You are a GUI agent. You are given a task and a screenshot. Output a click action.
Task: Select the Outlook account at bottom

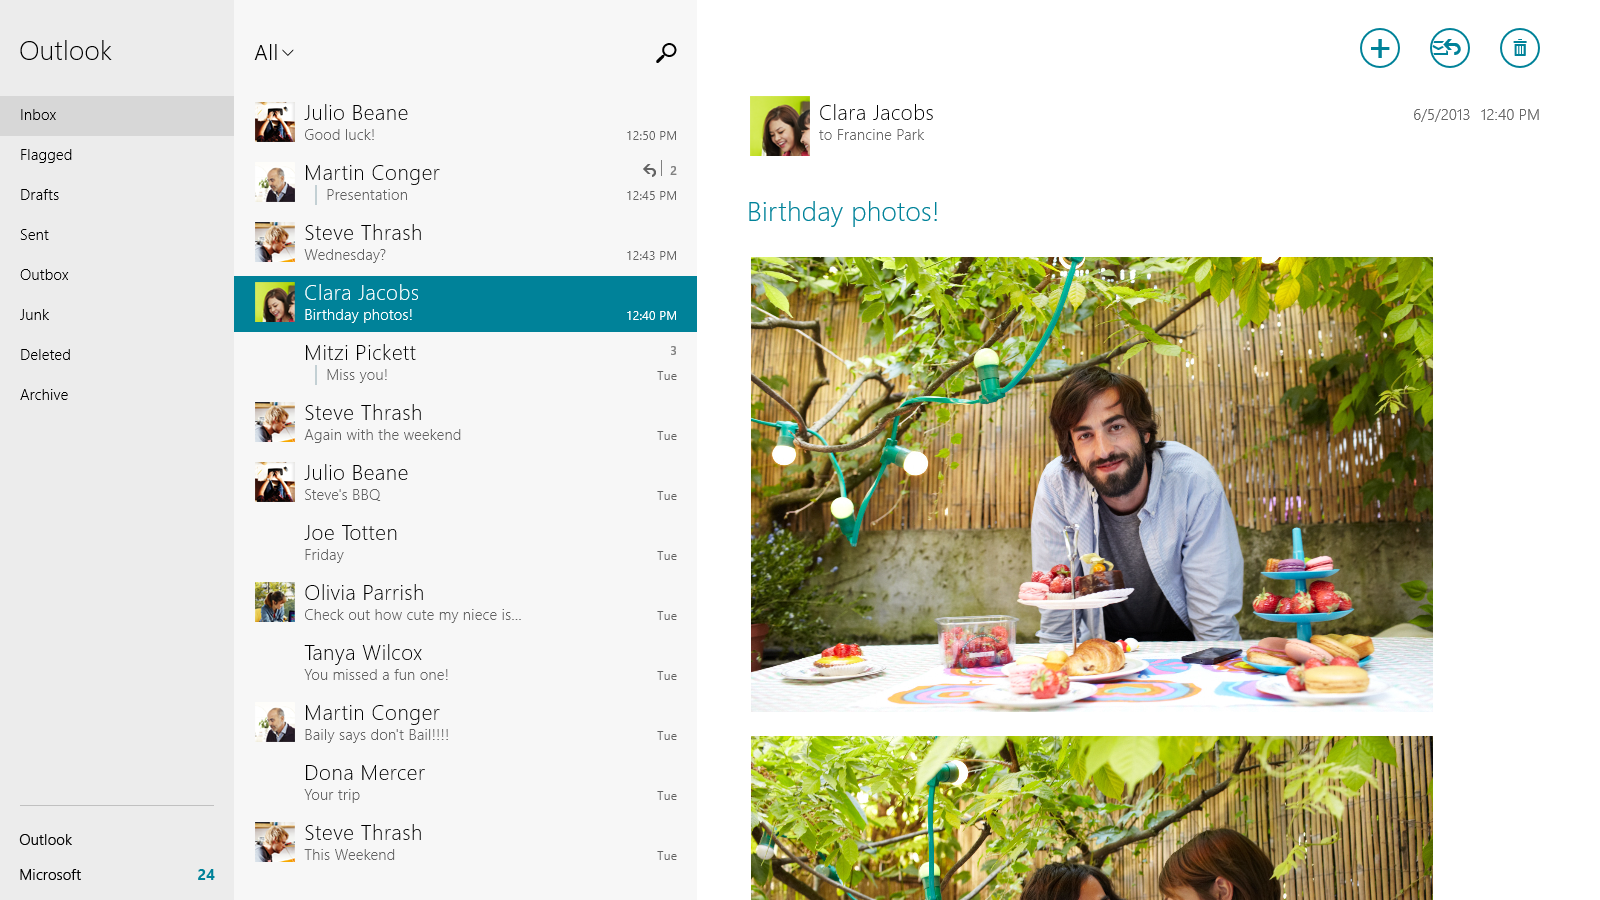[x=46, y=840]
